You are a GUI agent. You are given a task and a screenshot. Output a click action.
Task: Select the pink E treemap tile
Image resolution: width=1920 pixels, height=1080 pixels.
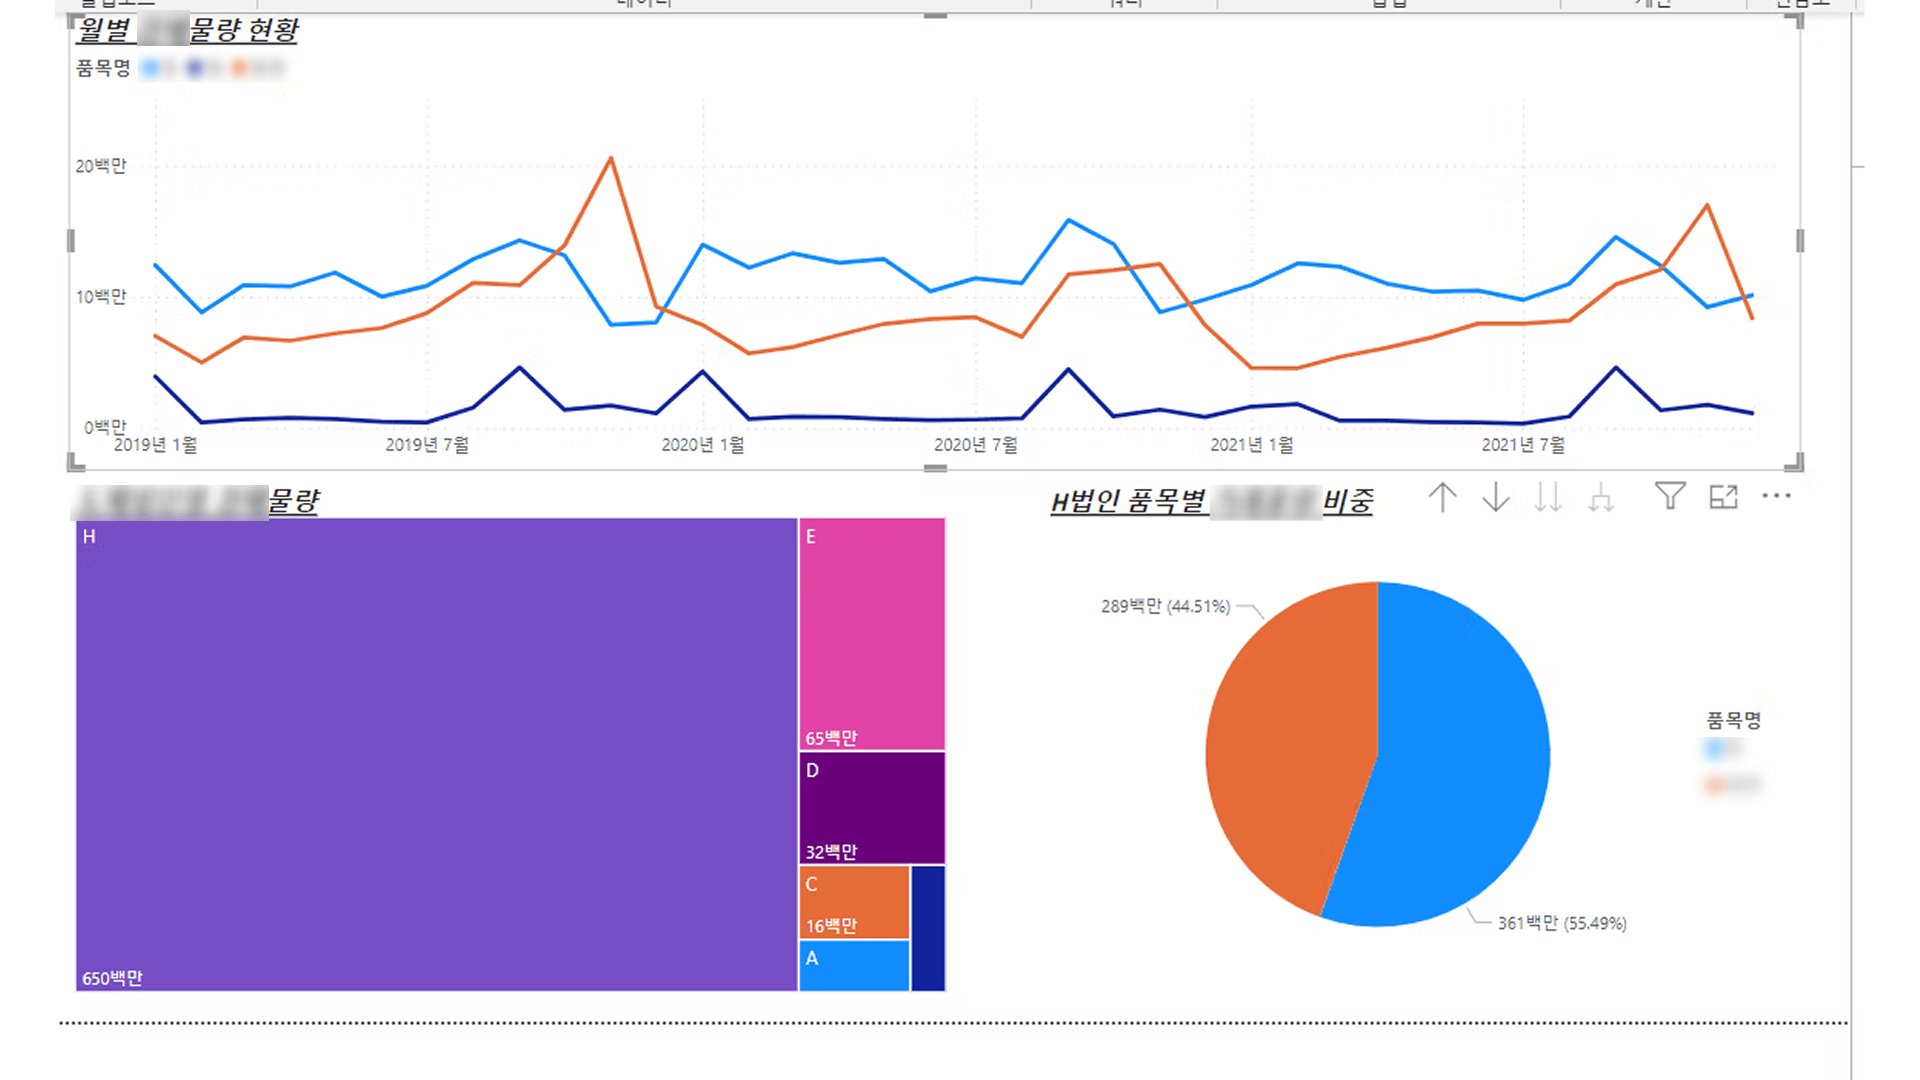click(872, 633)
